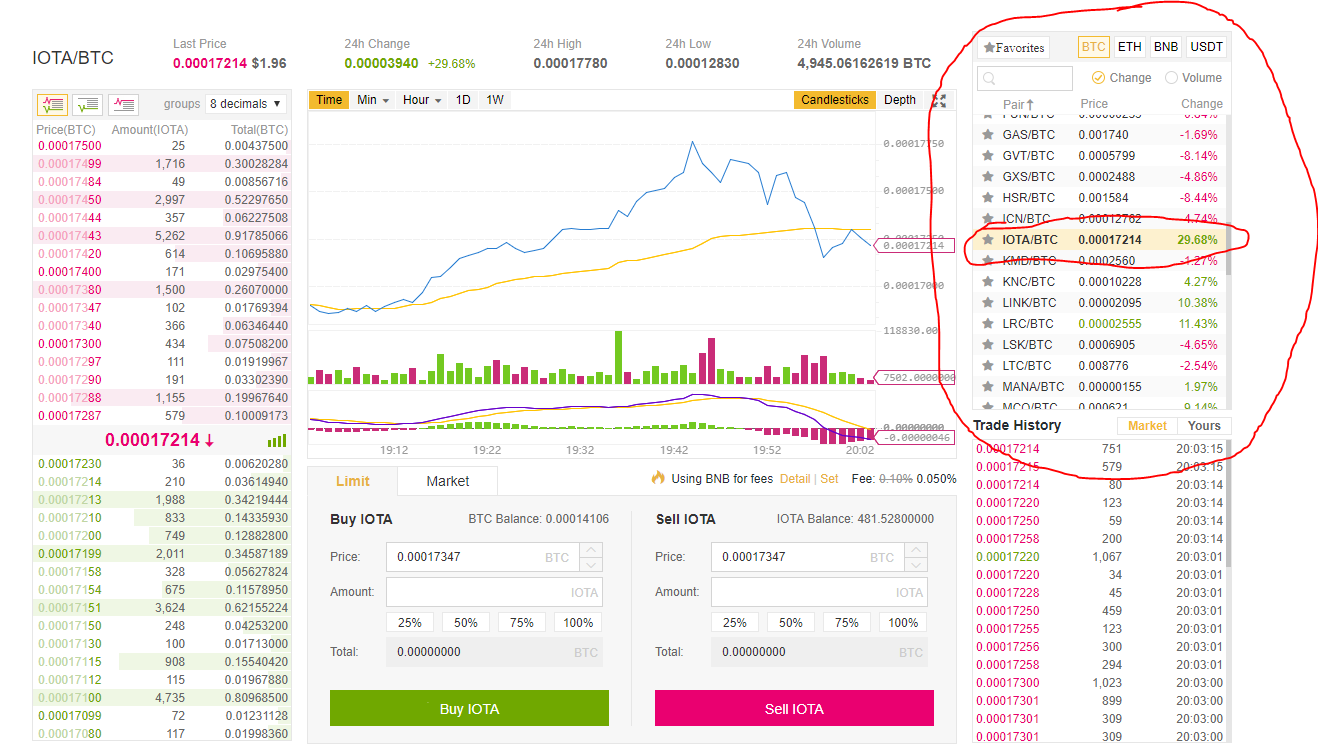
Task: Focus the sell Amount input field
Action: (x=819, y=592)
